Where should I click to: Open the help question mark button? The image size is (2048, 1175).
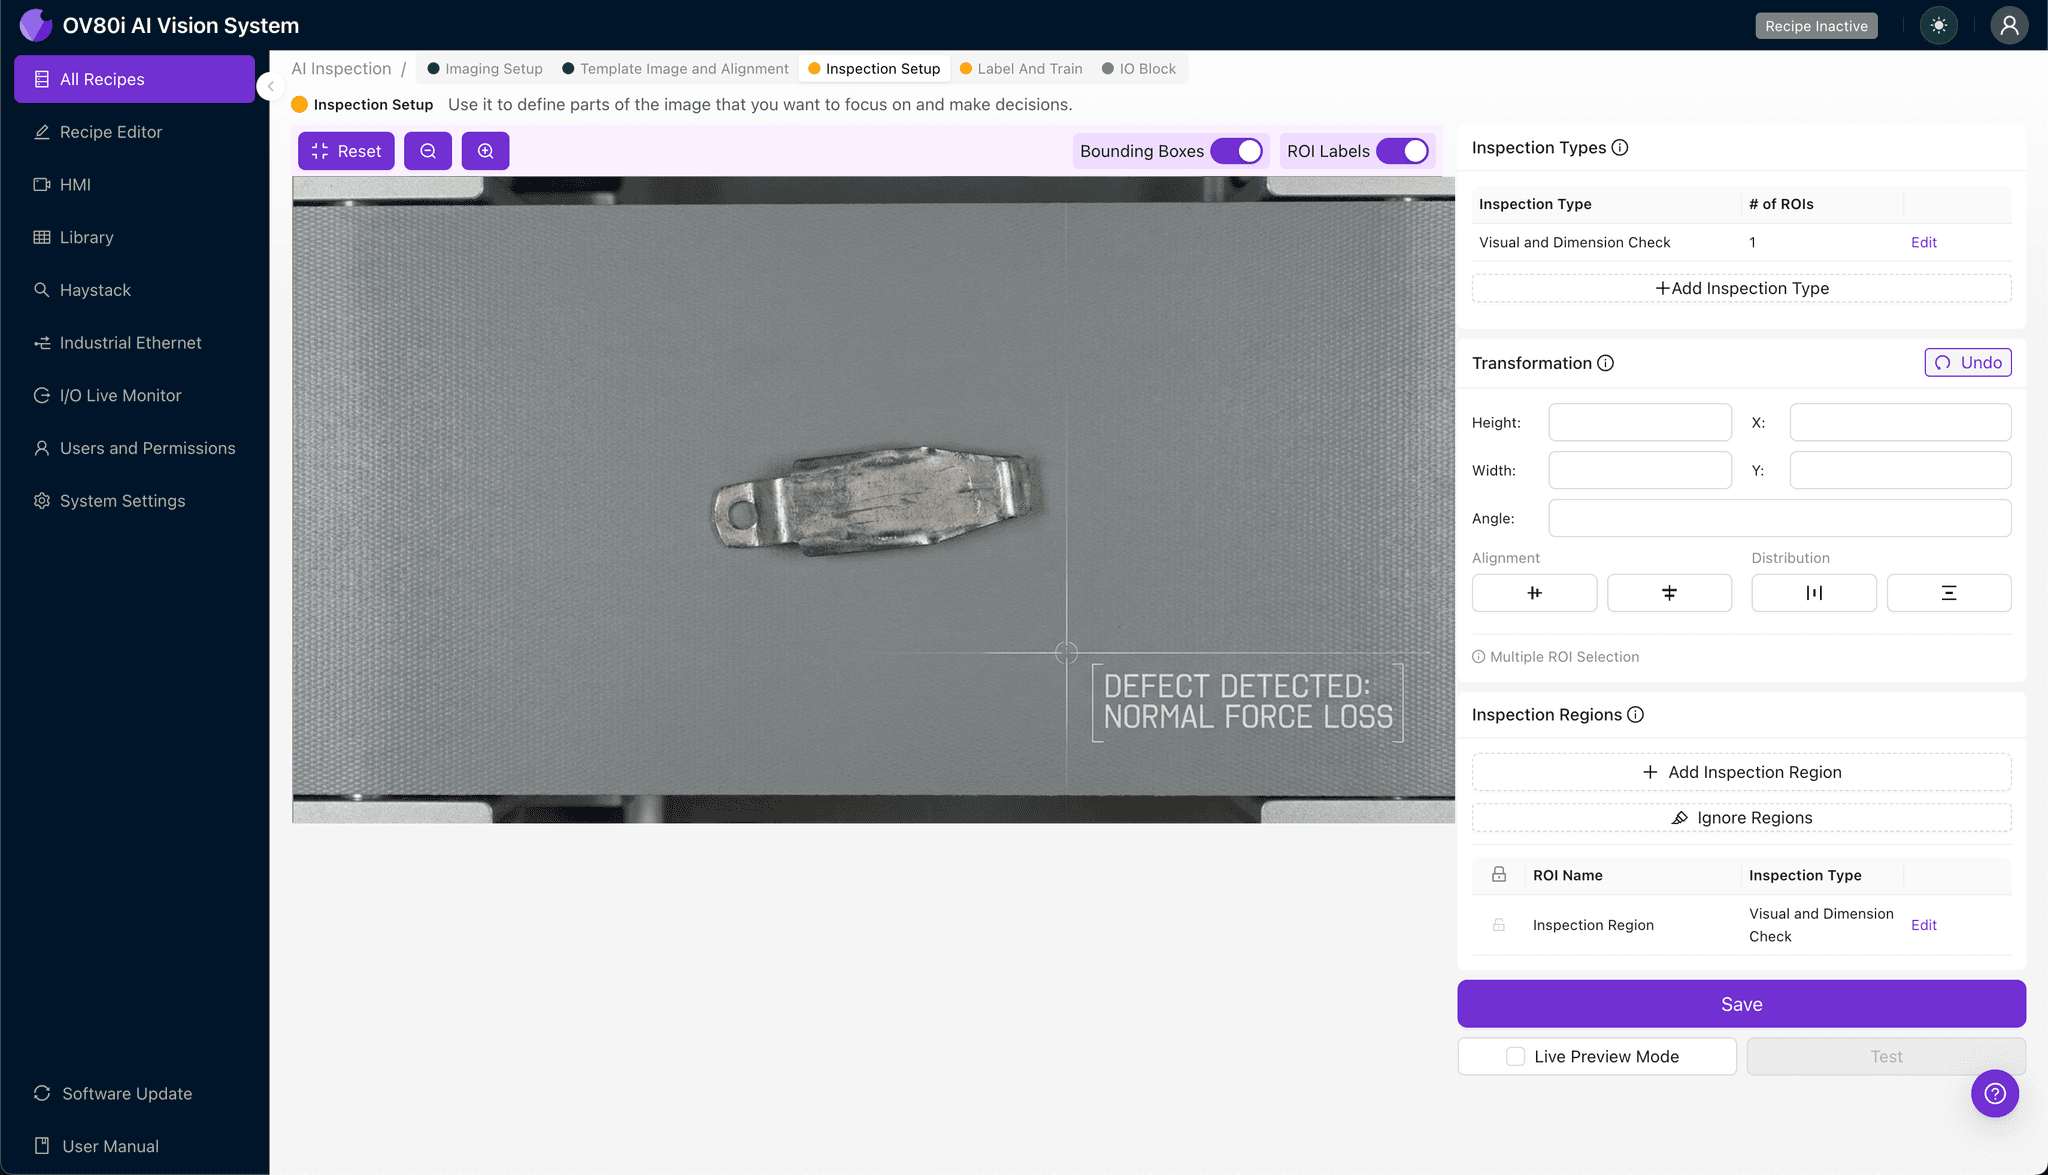tap(1995, 1094)
